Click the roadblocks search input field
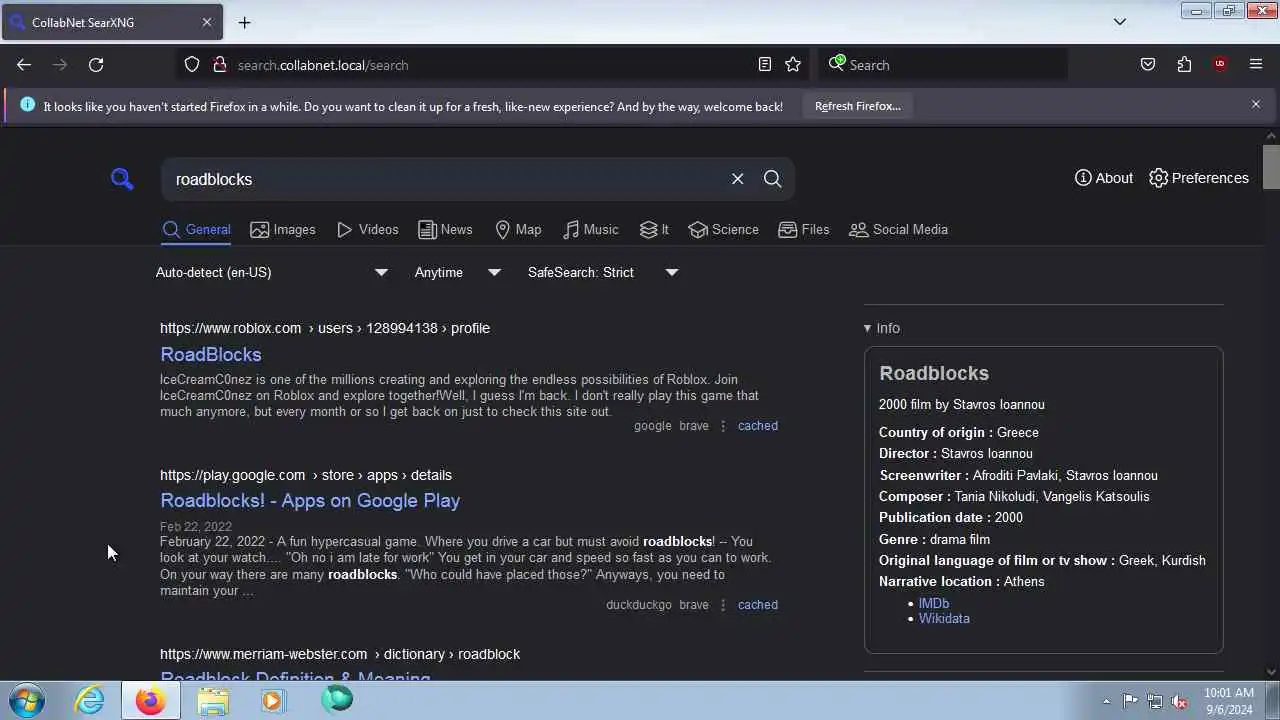The height and width of the screenshot is (720, 1280). [x=445, y=179]
